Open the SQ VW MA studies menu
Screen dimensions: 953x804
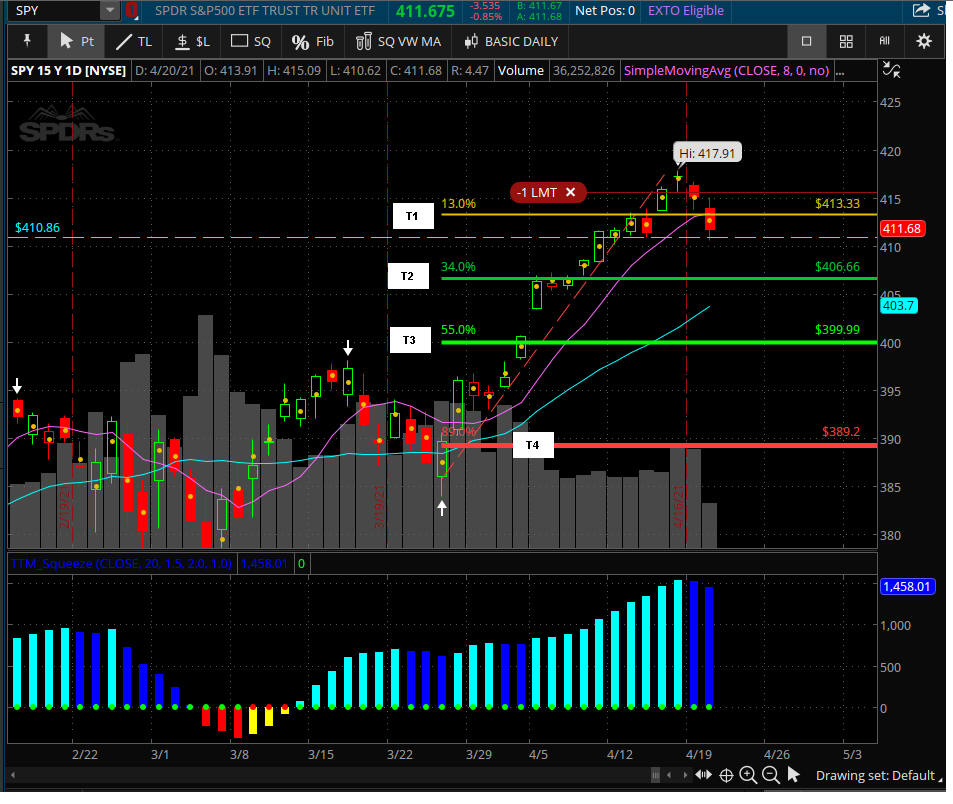(397, 41)
